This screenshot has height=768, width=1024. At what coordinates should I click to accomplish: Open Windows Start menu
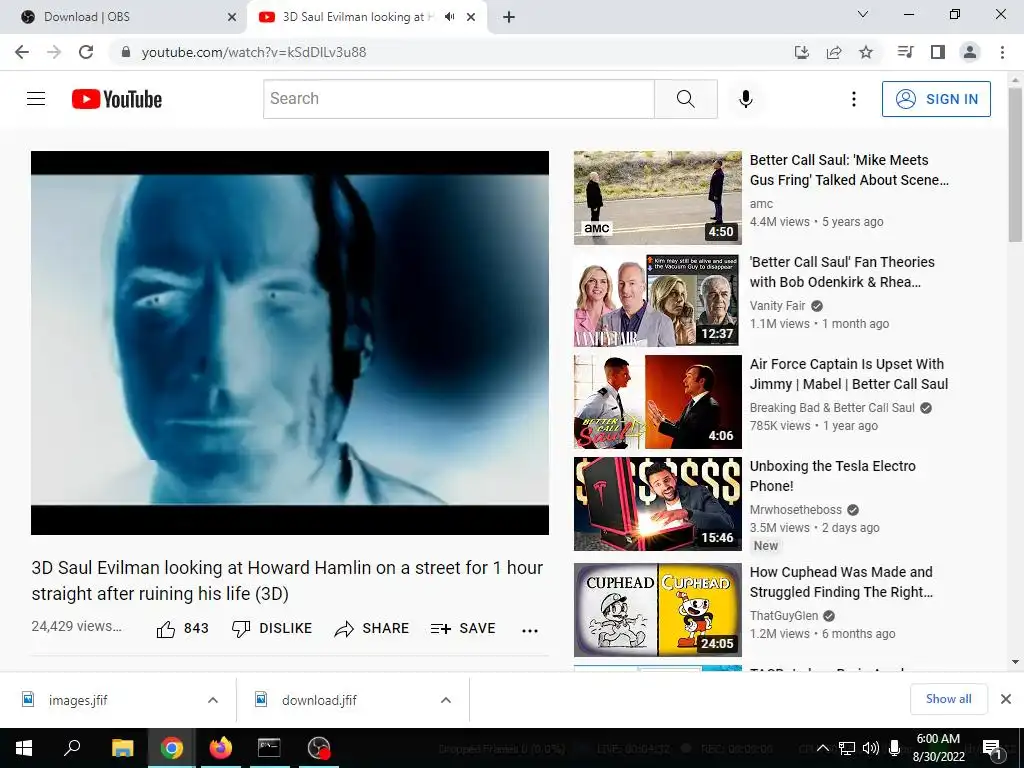coord(24,748)
